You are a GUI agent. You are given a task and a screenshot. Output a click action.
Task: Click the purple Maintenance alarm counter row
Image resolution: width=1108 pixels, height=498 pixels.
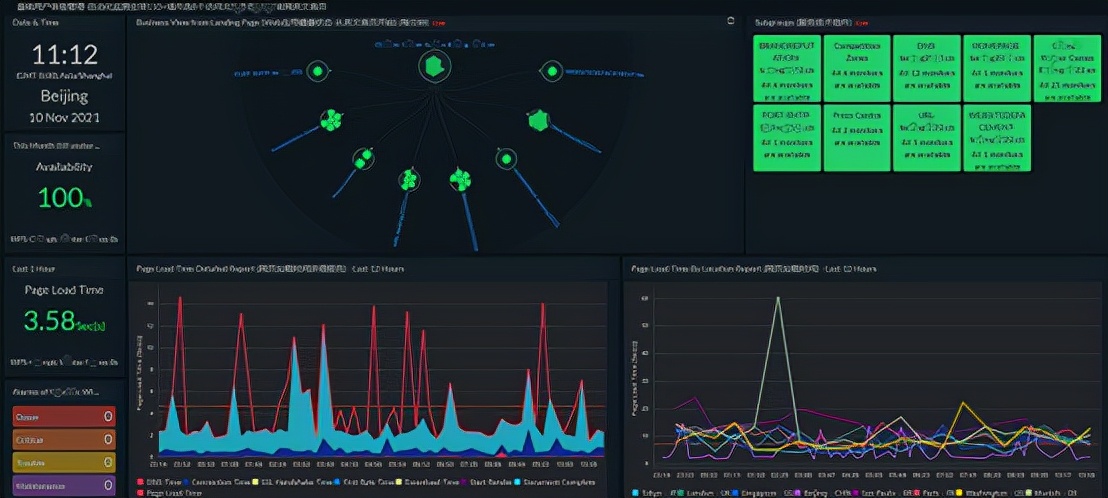[64, 485]
